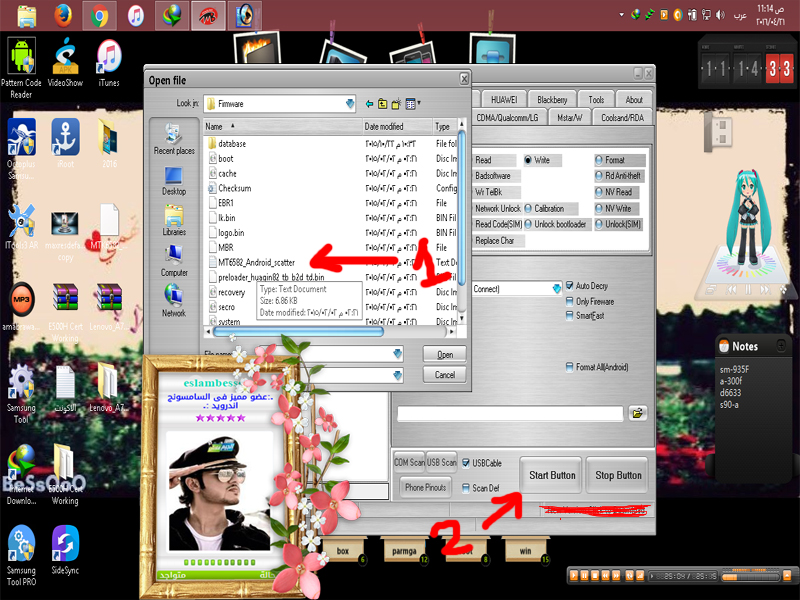Go to Computer in Open file sidebar
This screenshot has width=800, height=600.
174,261
